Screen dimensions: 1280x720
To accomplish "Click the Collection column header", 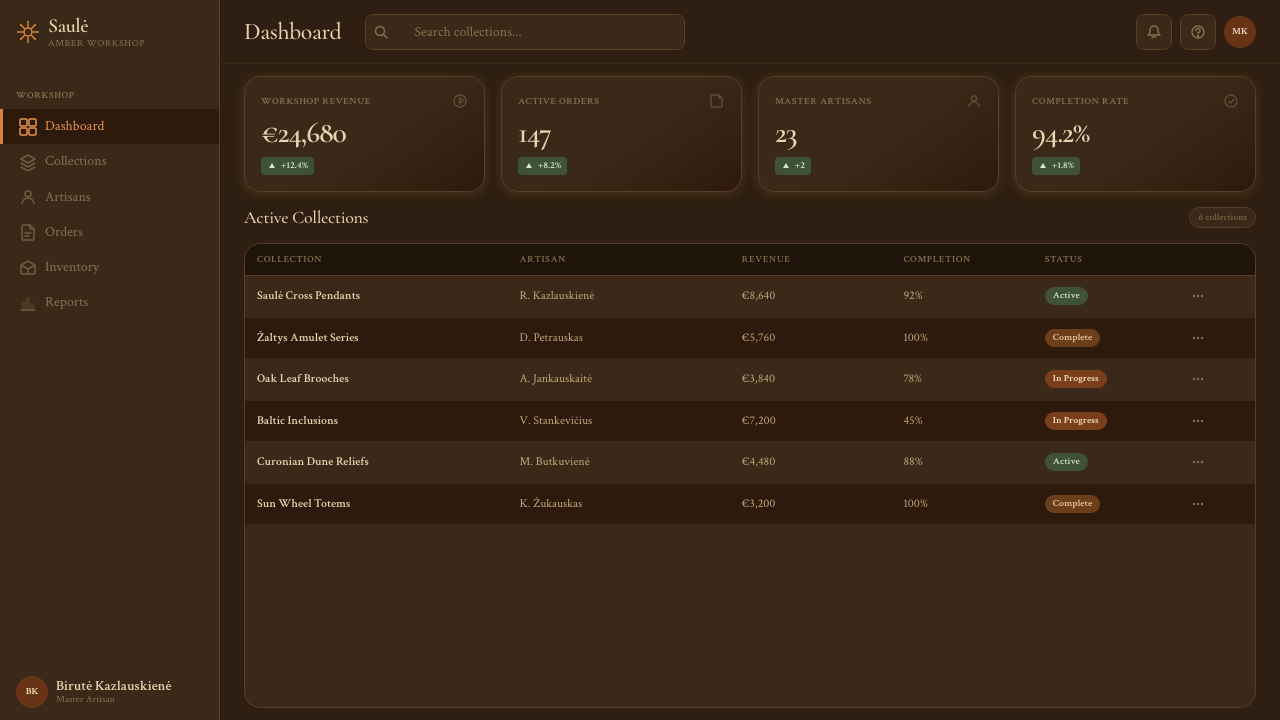I will click(289, 259).
